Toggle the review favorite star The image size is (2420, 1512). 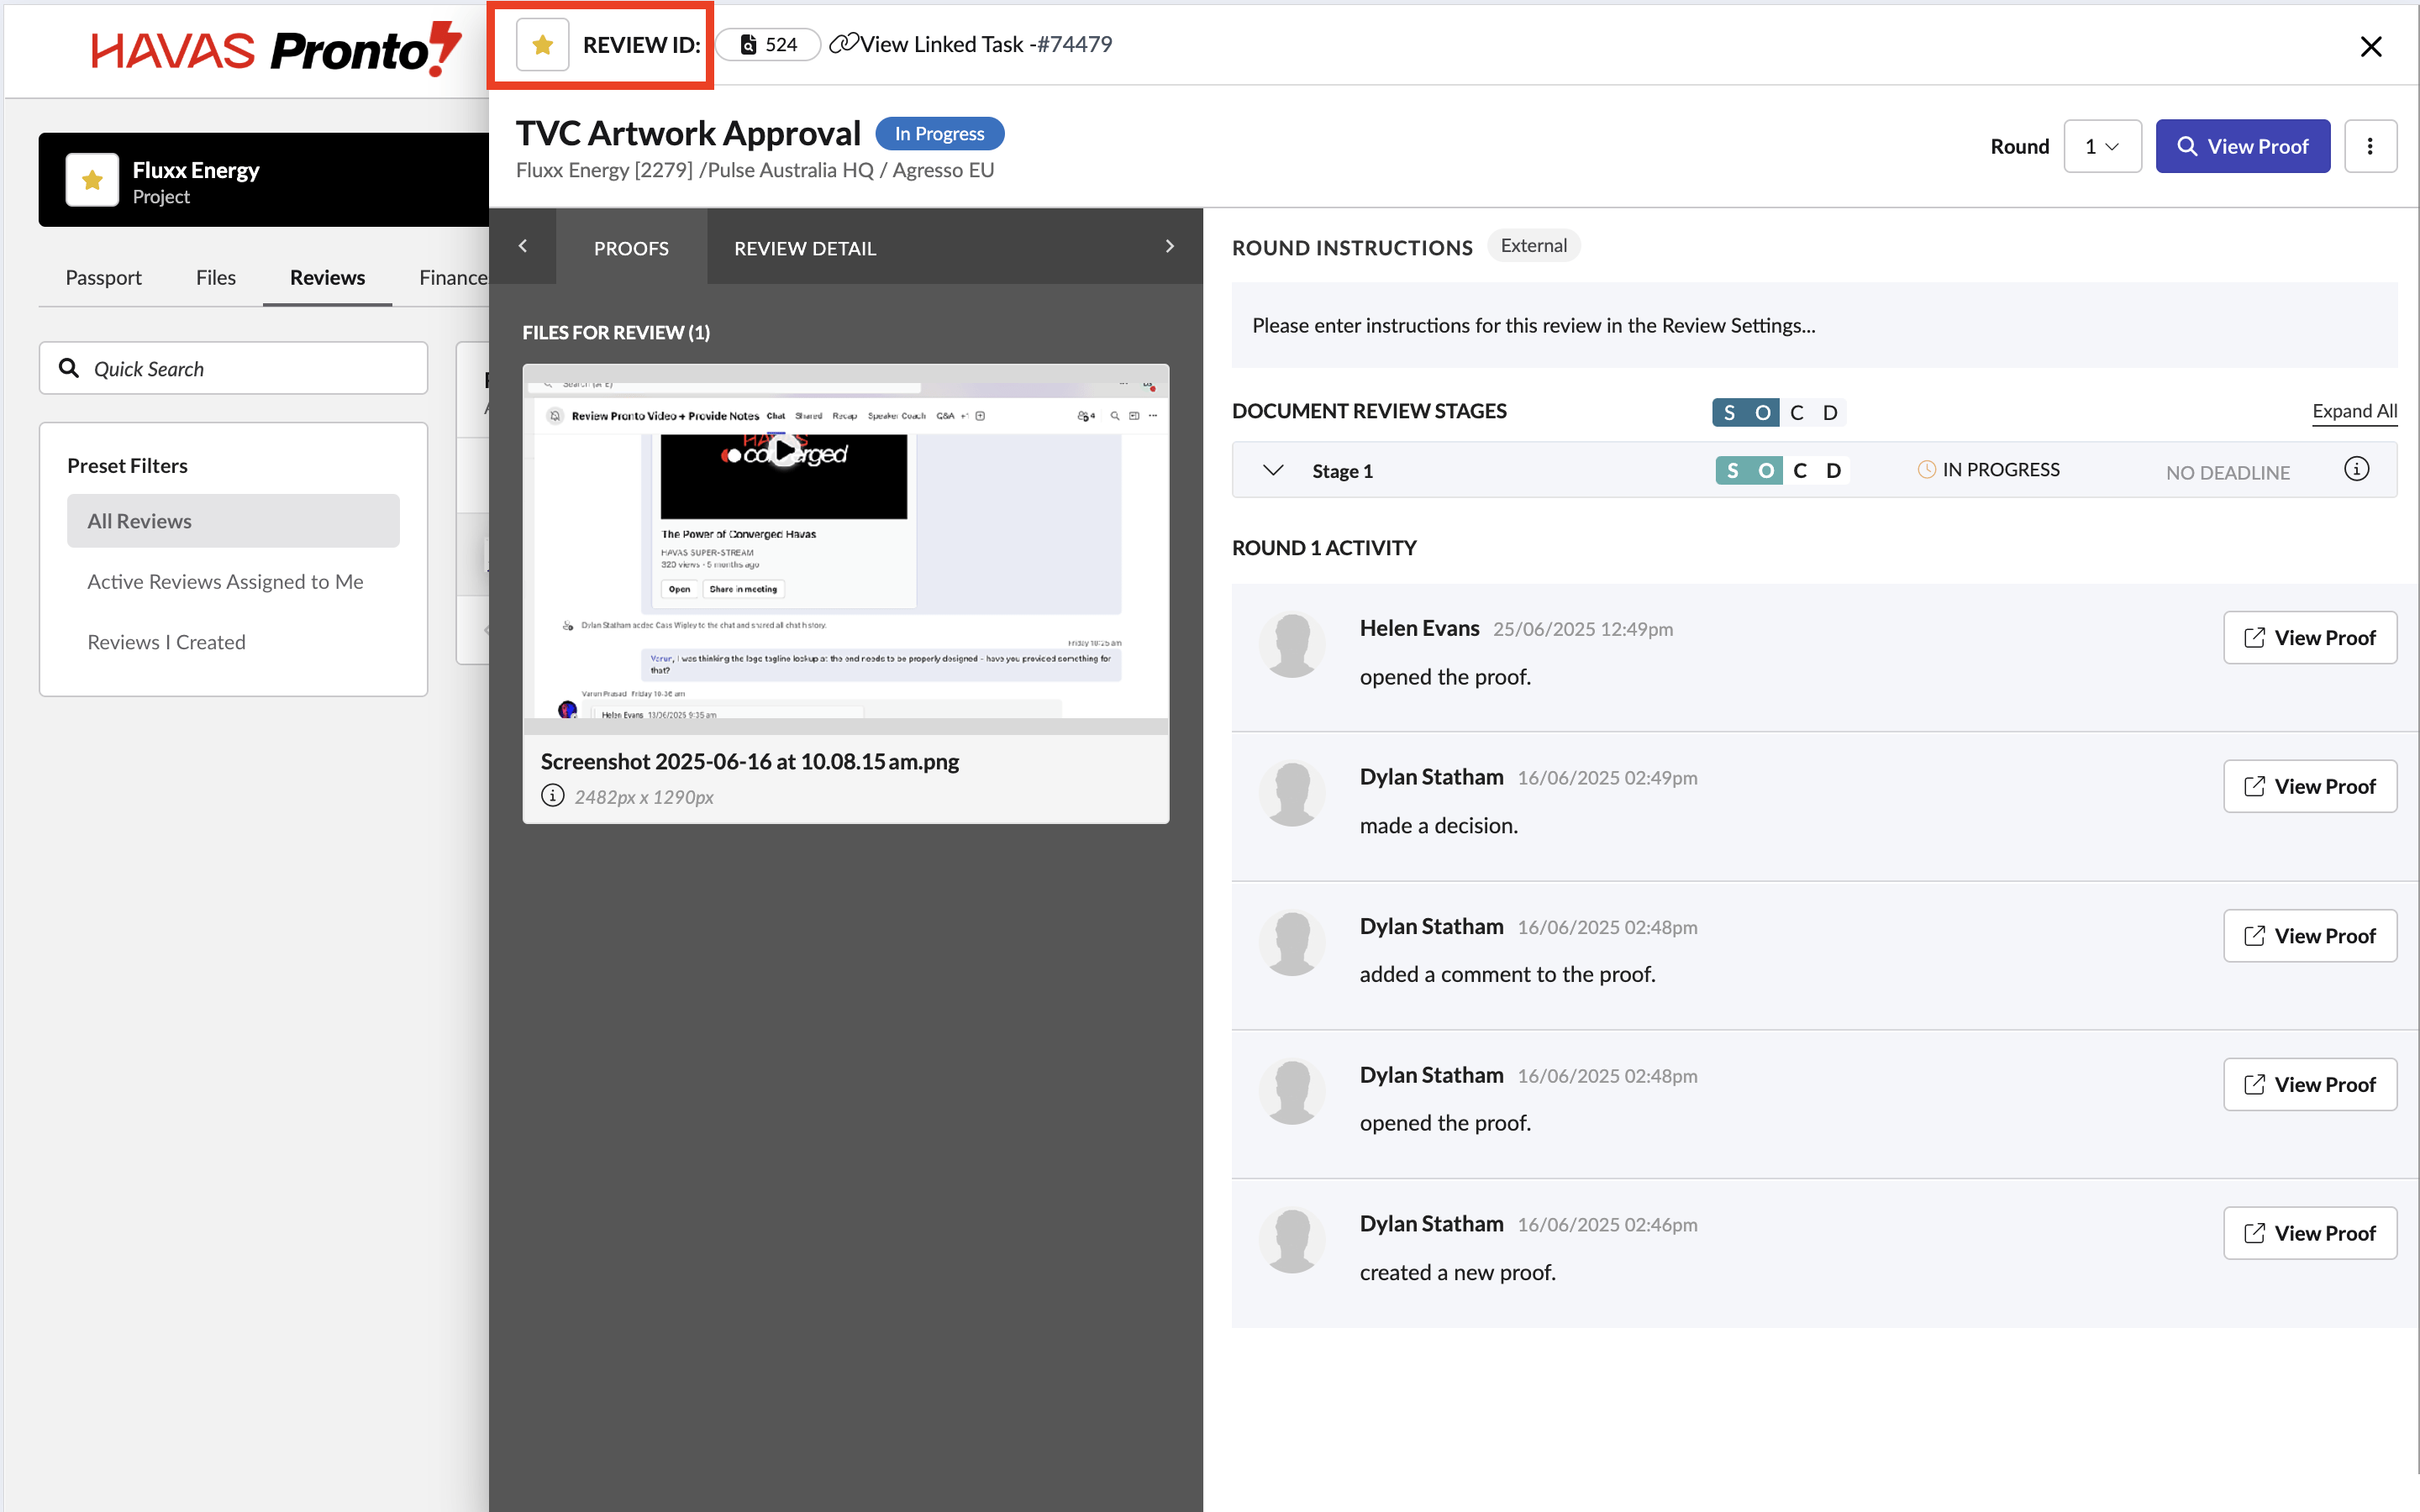[542, 45]
